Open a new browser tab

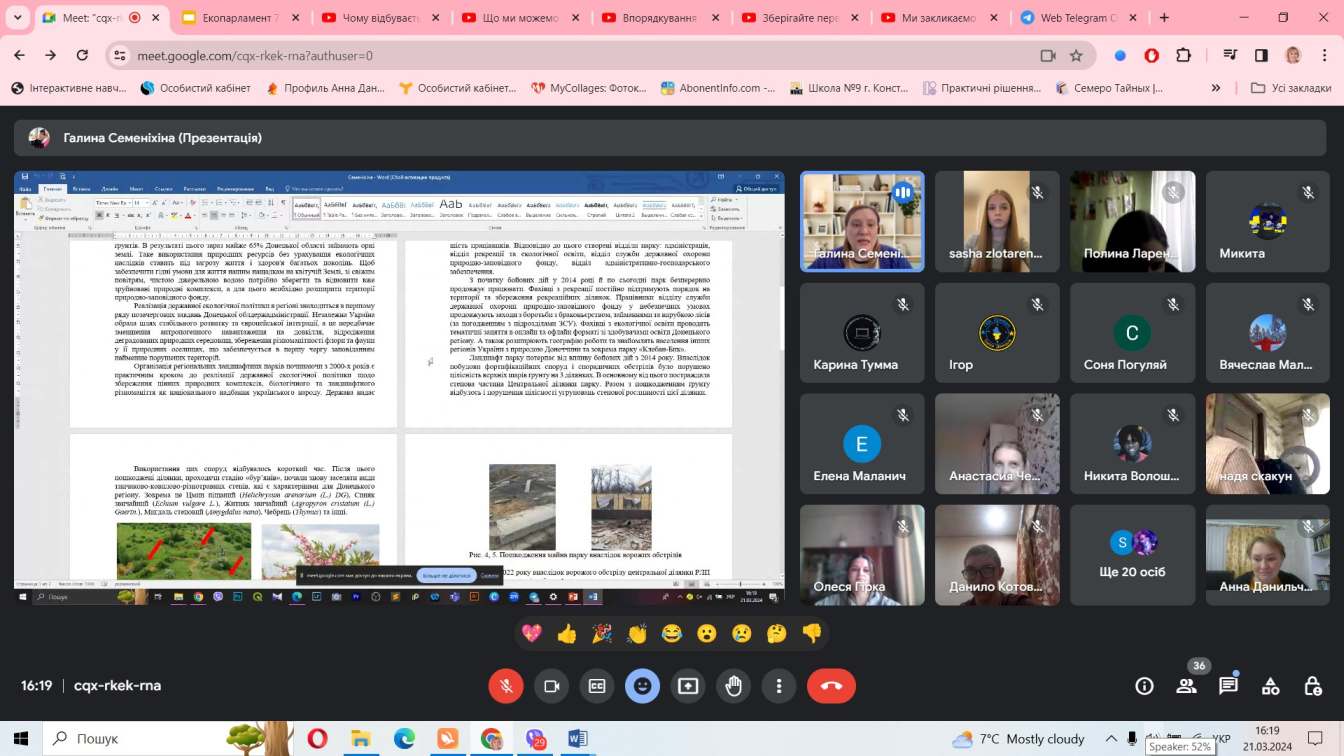point(1164,17)
